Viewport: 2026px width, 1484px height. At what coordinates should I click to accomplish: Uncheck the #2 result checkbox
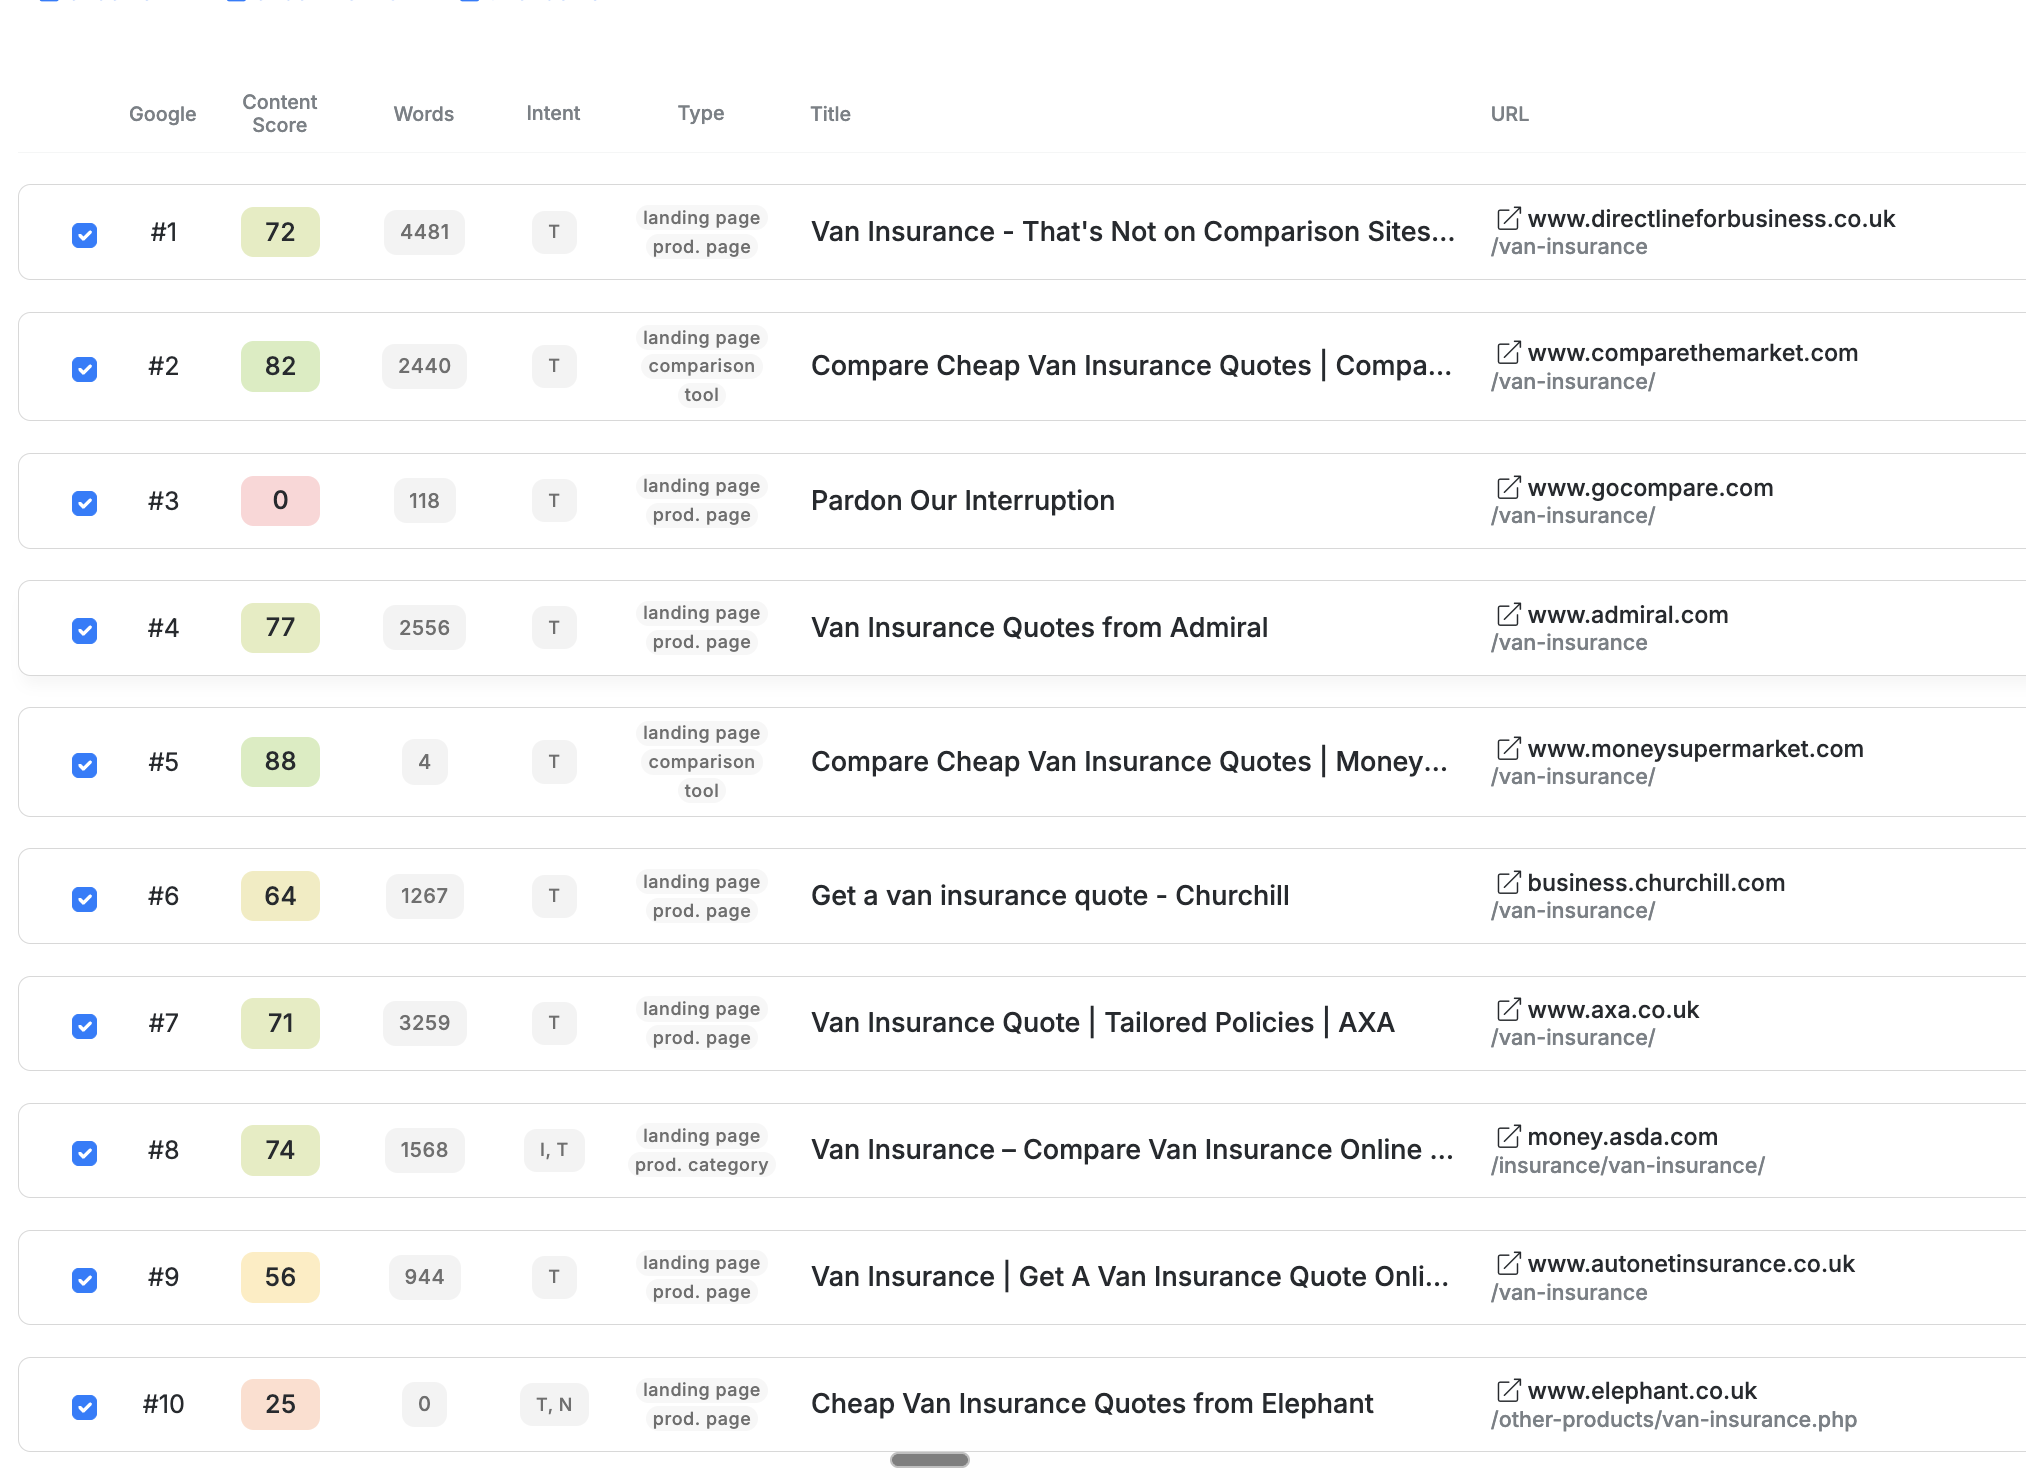point(85,369)
